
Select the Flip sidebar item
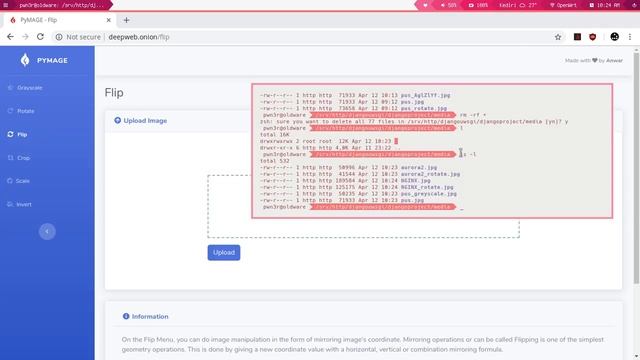[17, 134]
